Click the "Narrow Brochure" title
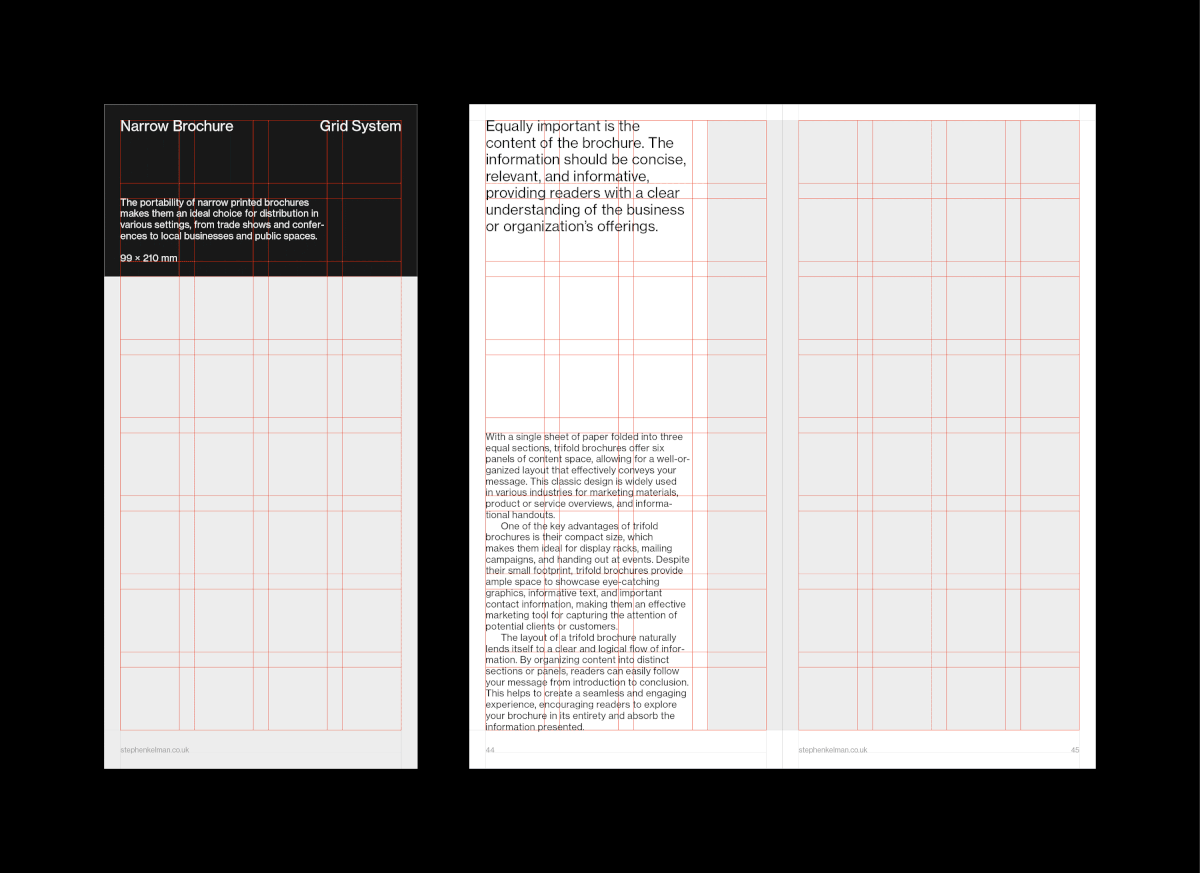 point(176,126)
